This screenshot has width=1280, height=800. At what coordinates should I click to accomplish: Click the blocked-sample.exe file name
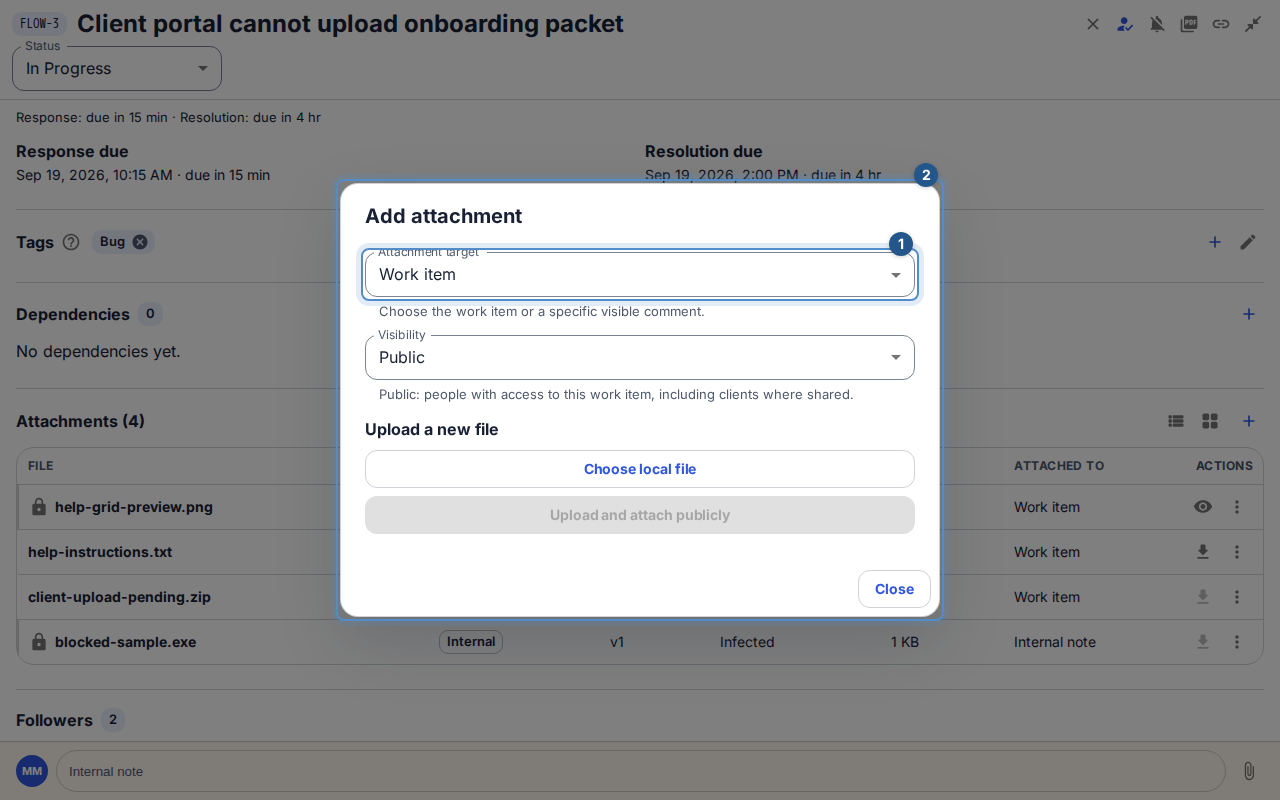pos(125,642)
